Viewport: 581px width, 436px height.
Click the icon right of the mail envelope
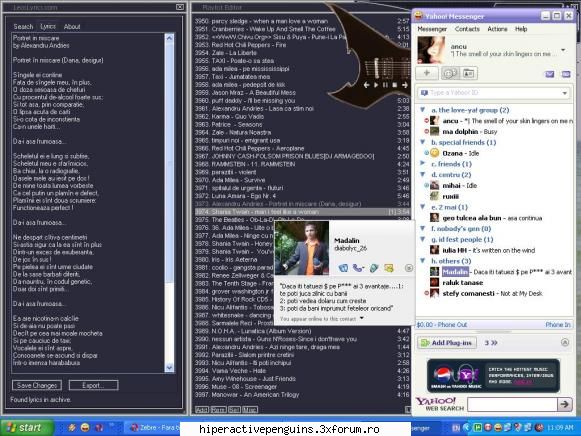pyautogui.click(x=566, y=74)
